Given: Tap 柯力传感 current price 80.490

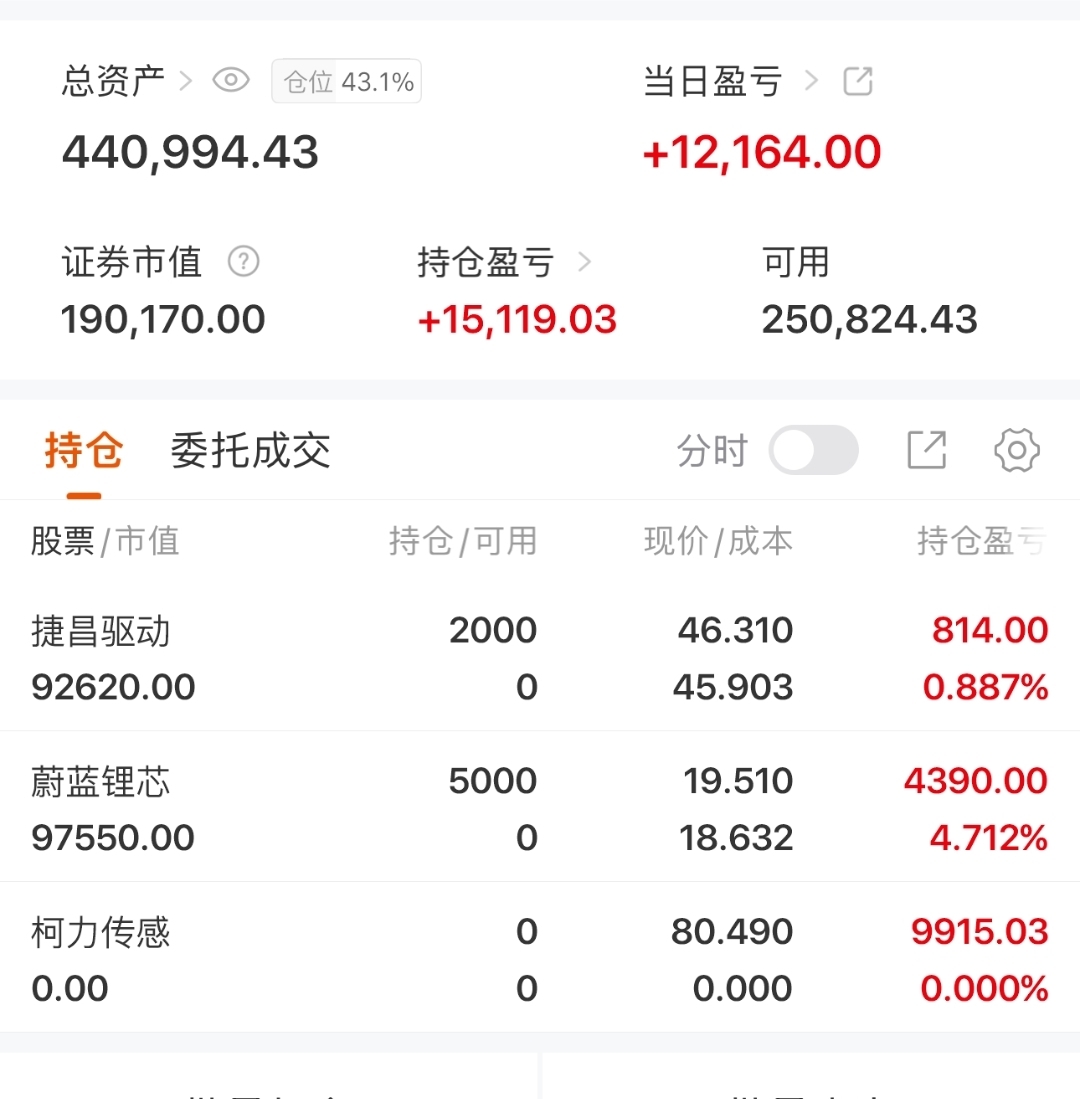Looking at the screenshot, I should pyautogui.click(x=732, y=931).
